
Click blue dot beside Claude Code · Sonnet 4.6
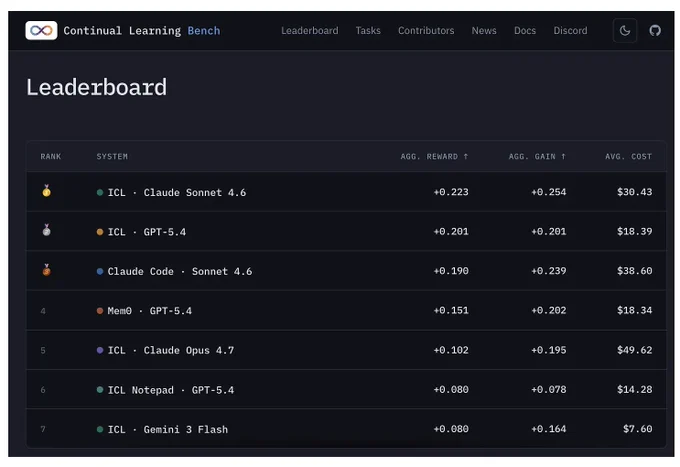coord(100,271)
